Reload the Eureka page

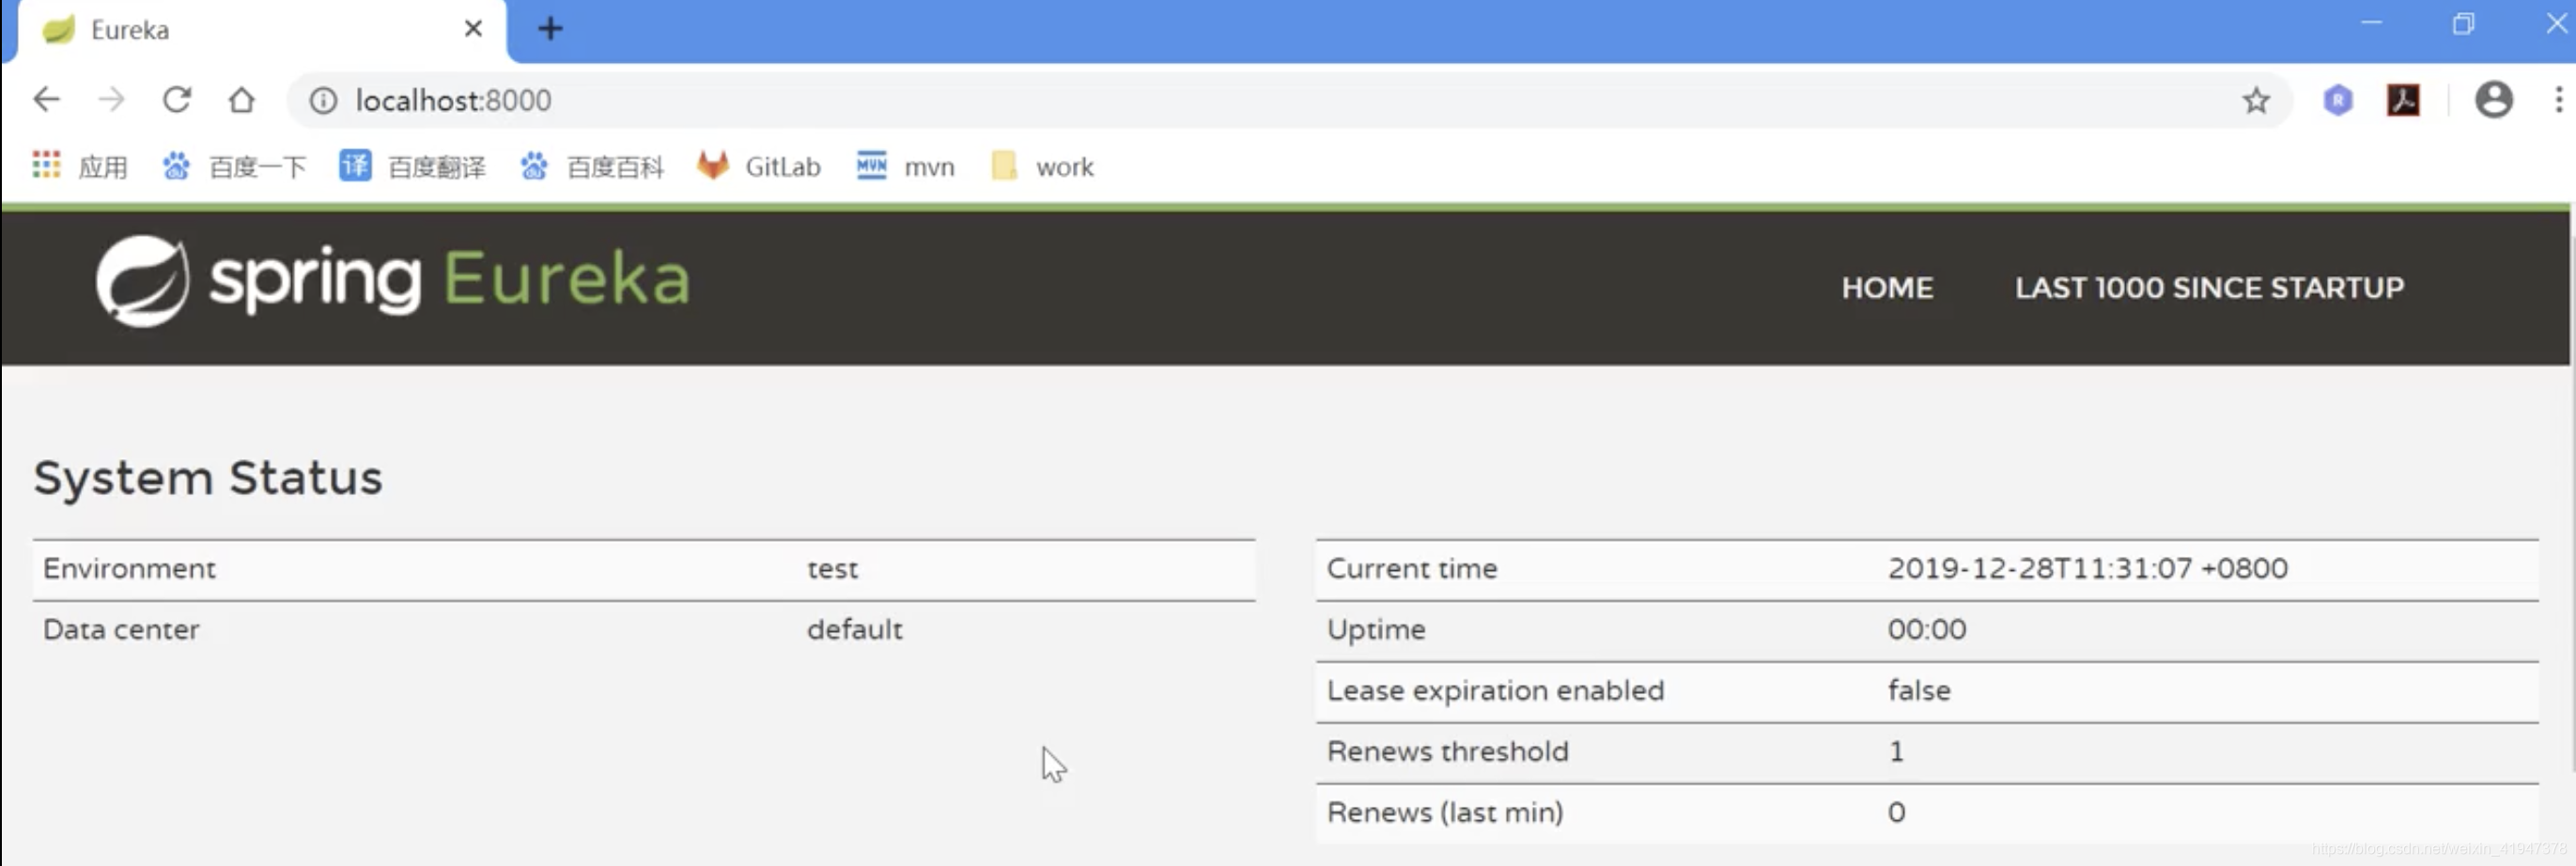(x=177, y=100)
